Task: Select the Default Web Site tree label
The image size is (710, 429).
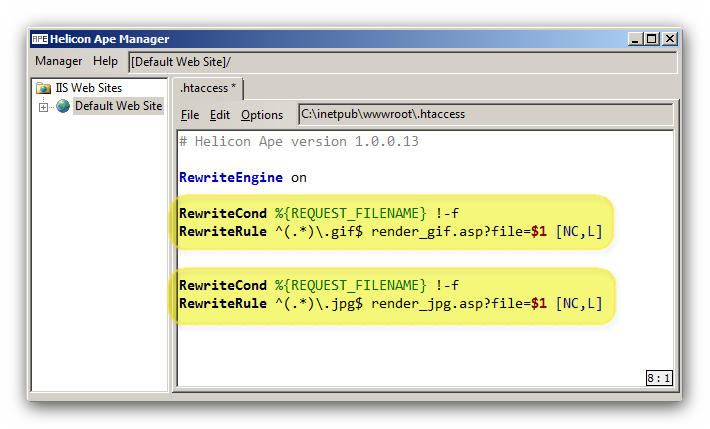Action: [118, 106]
